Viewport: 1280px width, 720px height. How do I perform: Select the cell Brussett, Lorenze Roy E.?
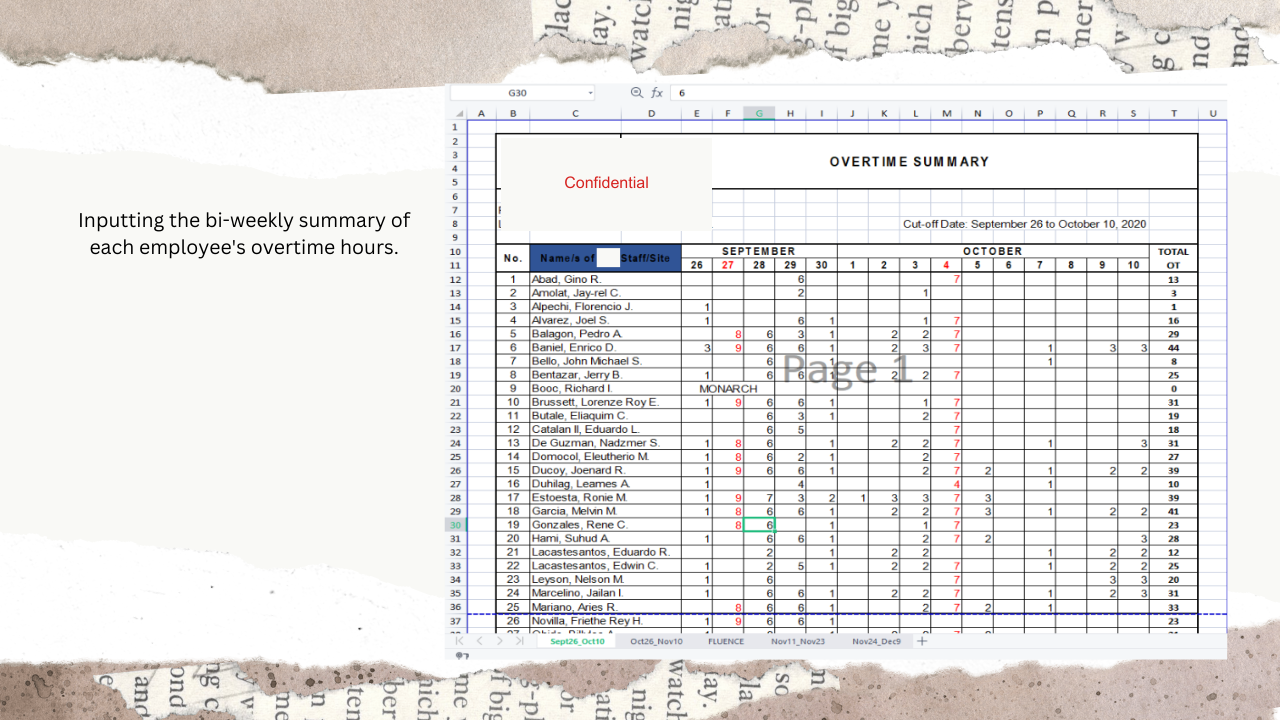[x=605, y=402]
